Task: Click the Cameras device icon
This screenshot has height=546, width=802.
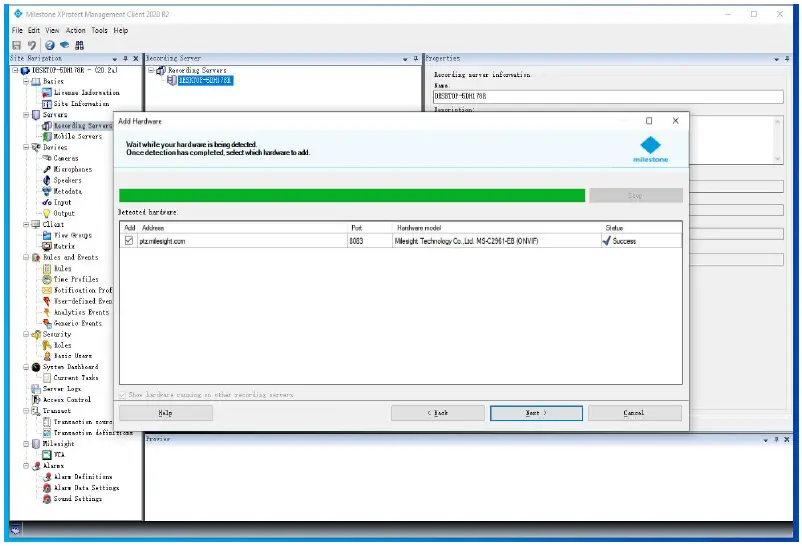Action: tap(47, 158)
